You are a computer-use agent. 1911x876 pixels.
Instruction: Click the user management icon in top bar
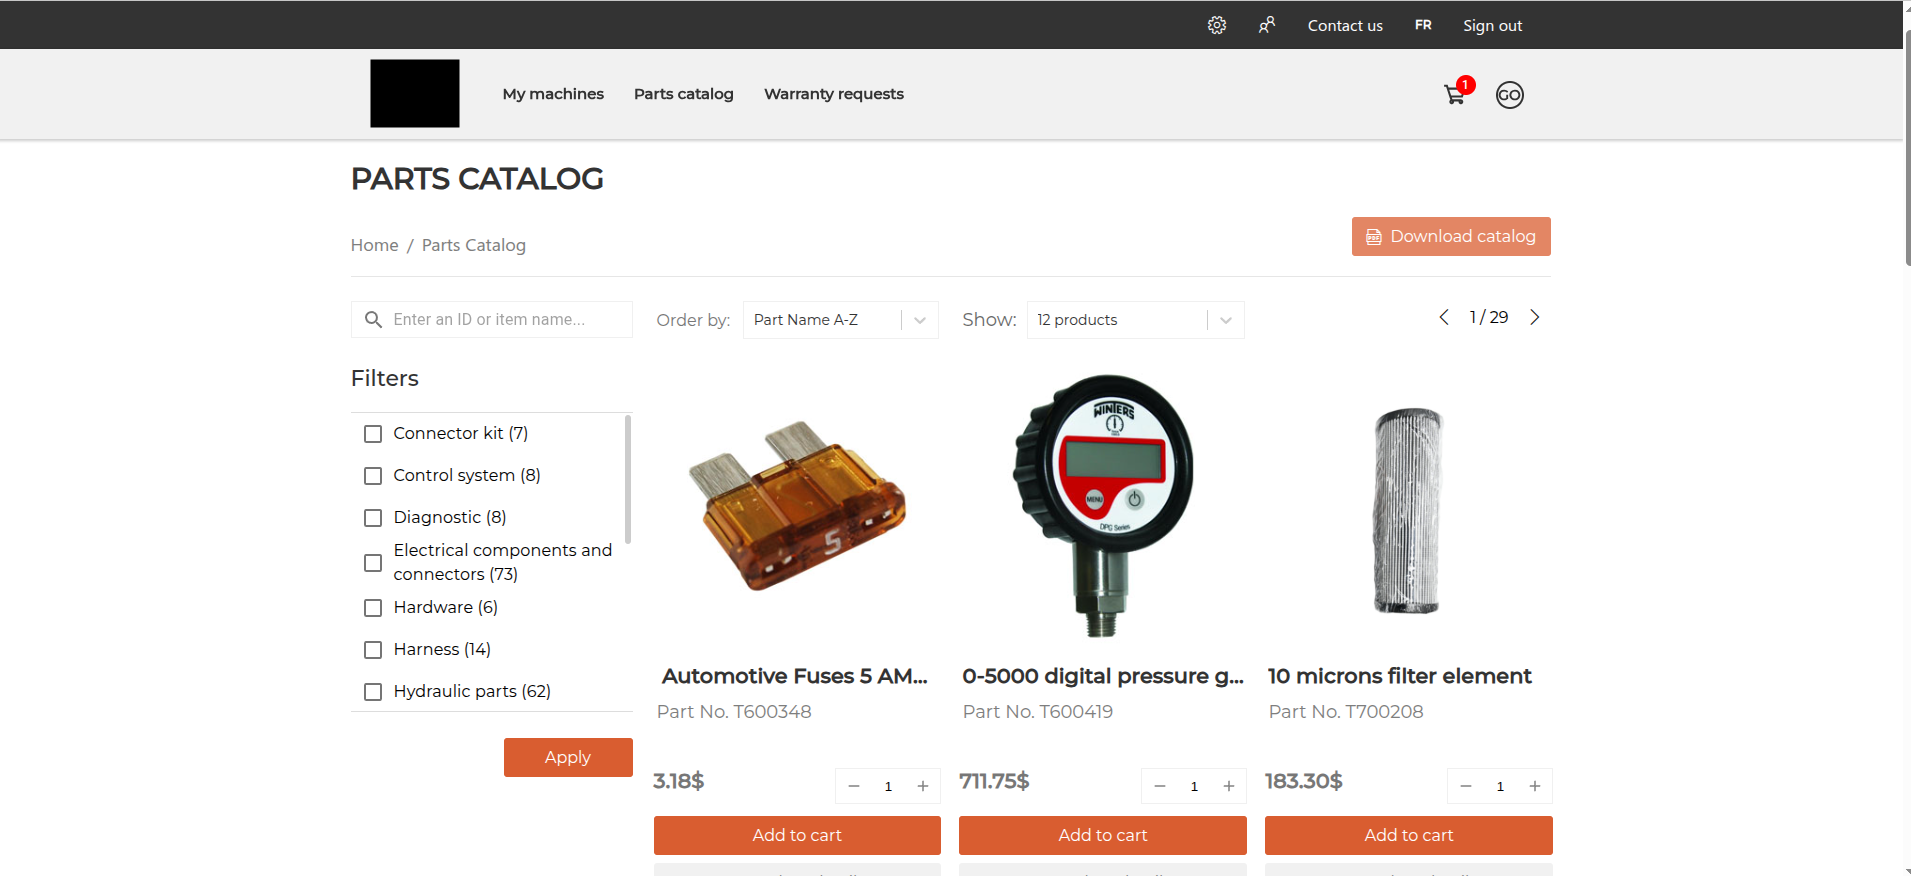coord(1267,25)
